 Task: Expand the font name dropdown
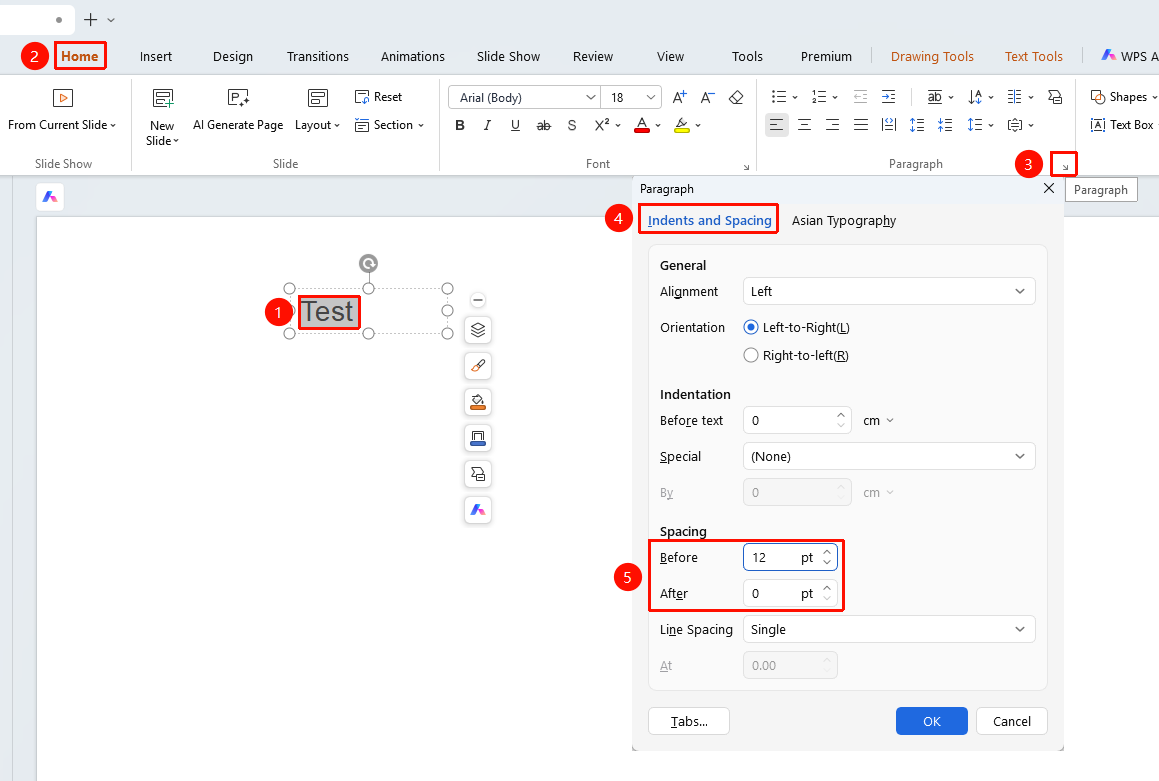point(591,98)
